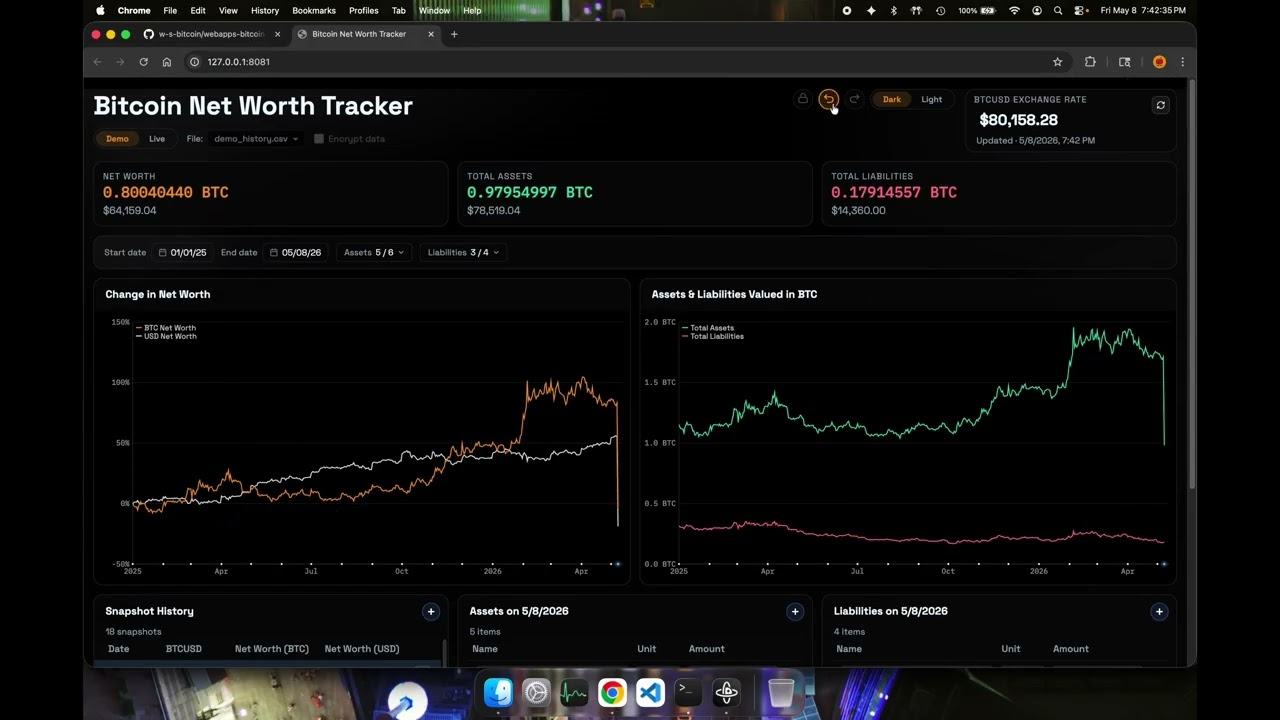Viewport: 1280px width, 720px height.
Task: Open a new Chrome tab
Action: [x=454, y=34]
